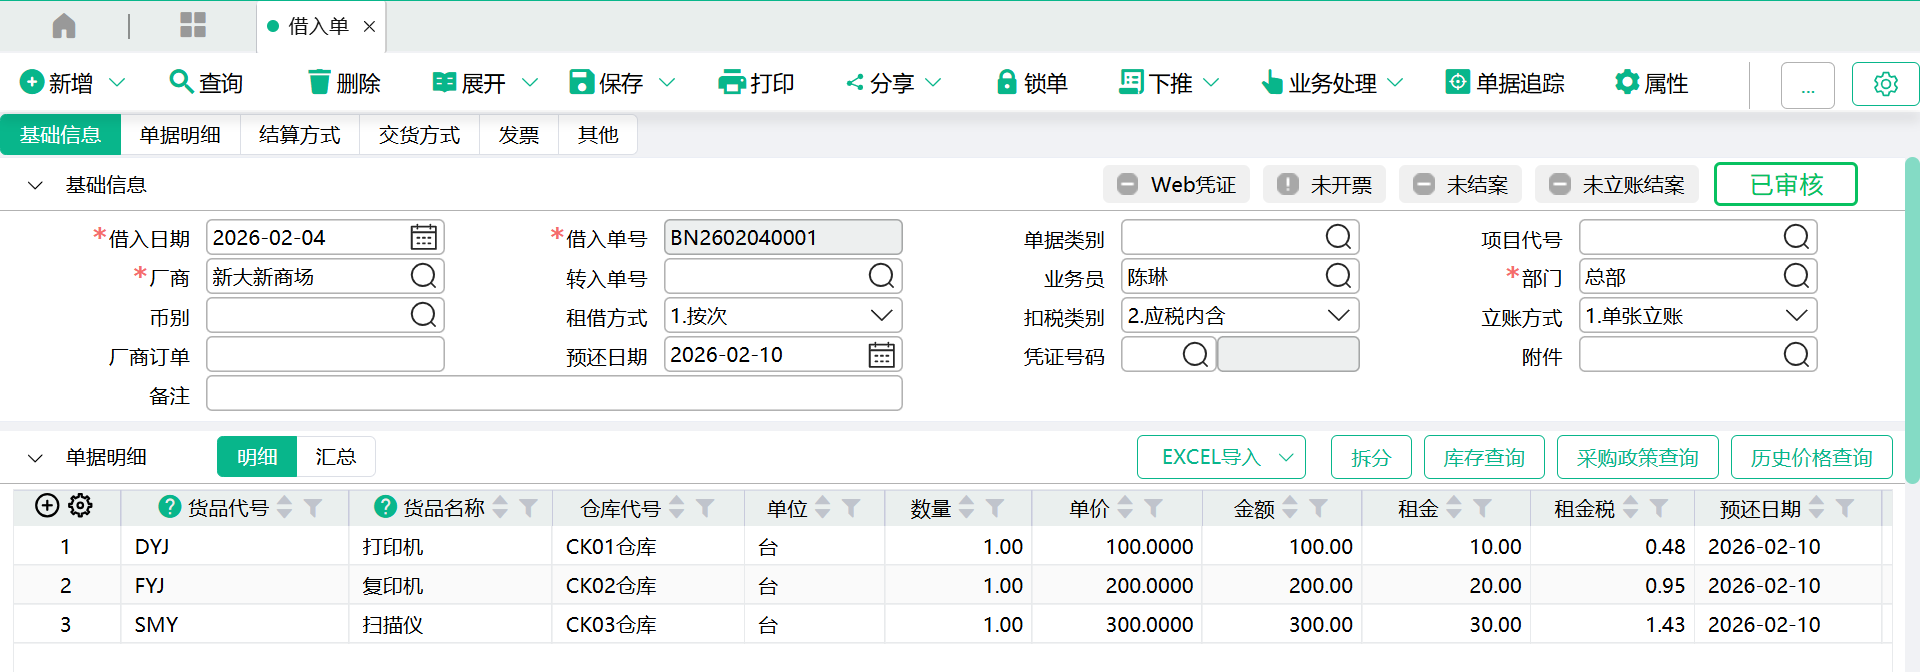
Task: Click the settings gear button at top right
Action: pyautogui.click(x=1885, y=84)
